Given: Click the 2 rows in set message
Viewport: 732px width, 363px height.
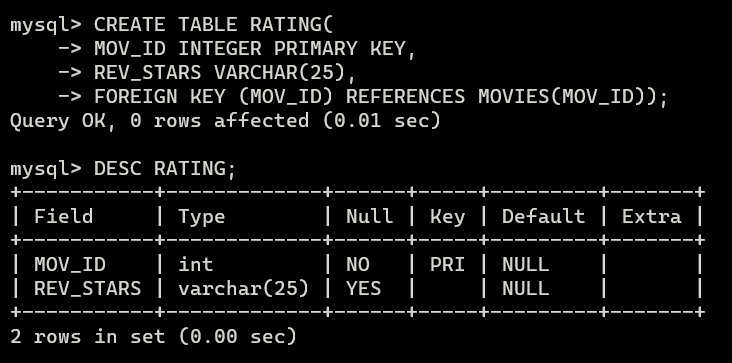Looking at the screenshot, I should (x=153, y=336).
